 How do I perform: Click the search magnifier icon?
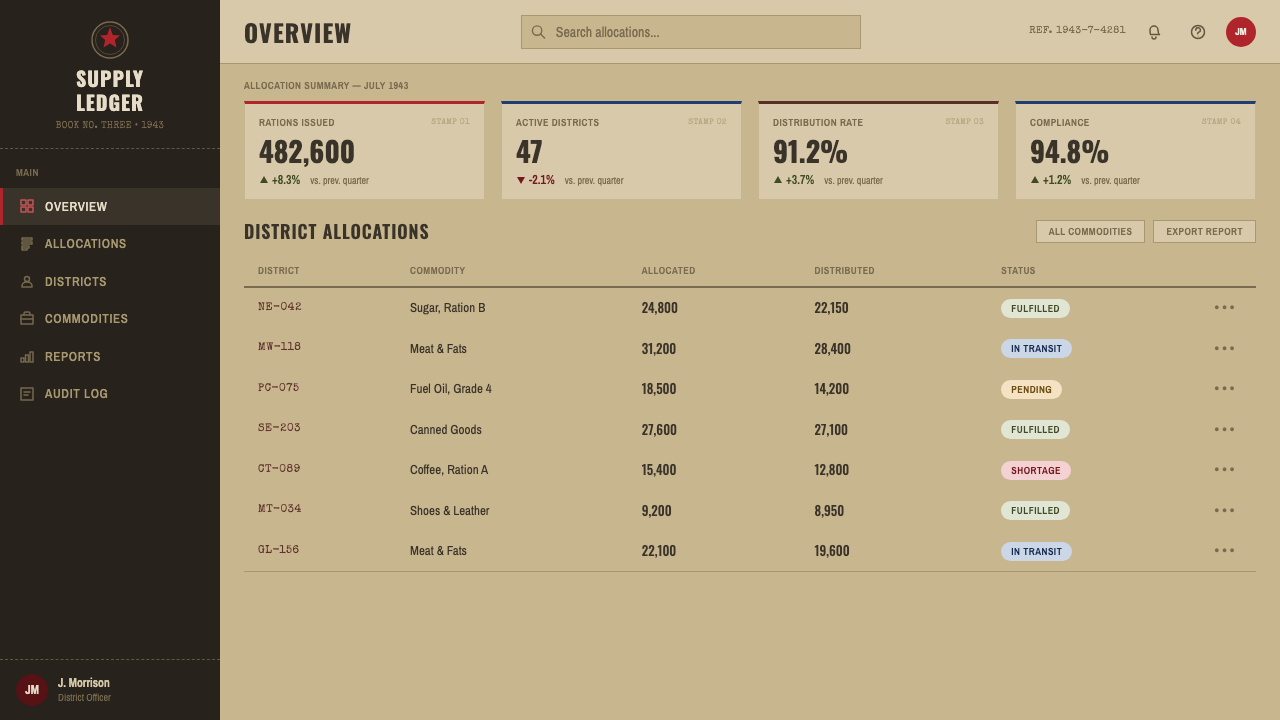pos(538,32)
